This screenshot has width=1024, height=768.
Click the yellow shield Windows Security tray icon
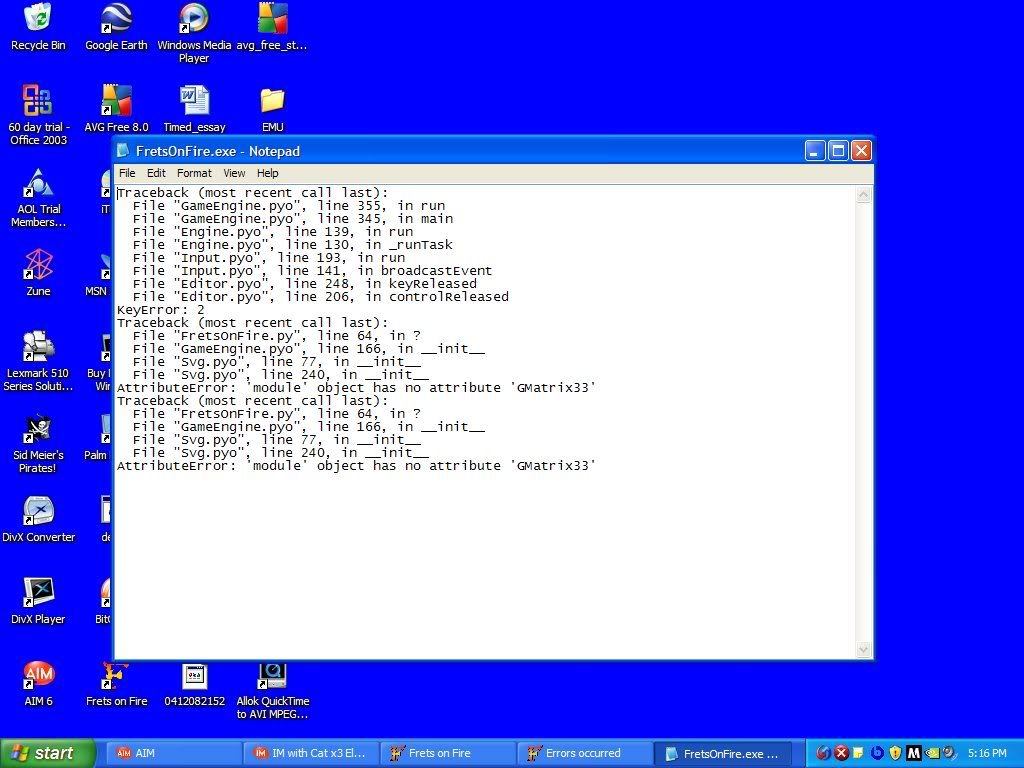(x=895, y=753)
